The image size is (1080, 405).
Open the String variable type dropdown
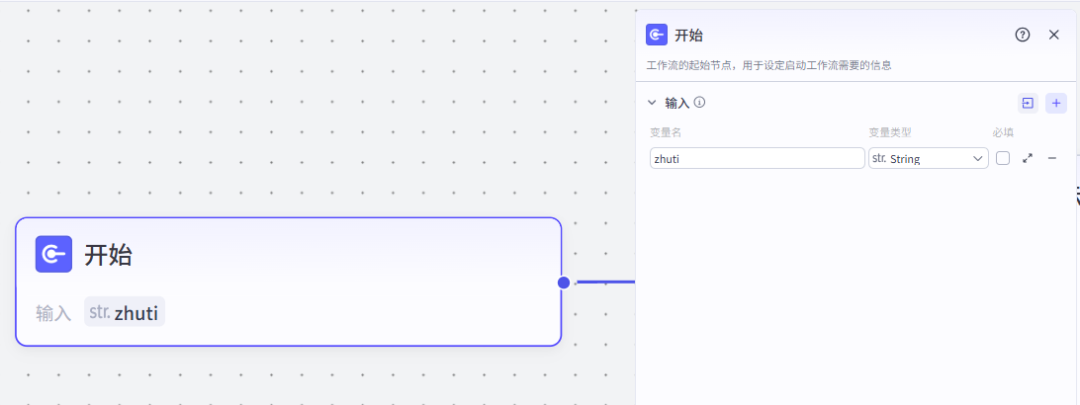pos(928,158)
